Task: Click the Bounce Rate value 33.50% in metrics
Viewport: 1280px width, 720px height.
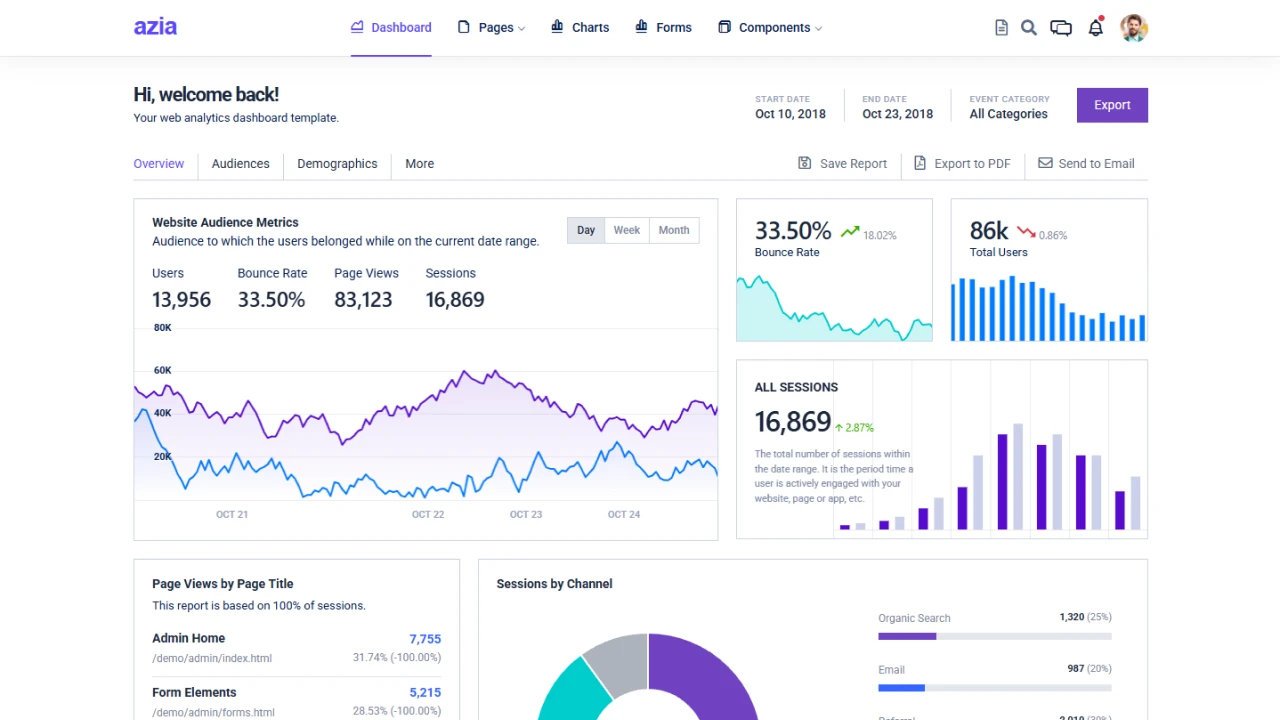Action: click(271, 300)
